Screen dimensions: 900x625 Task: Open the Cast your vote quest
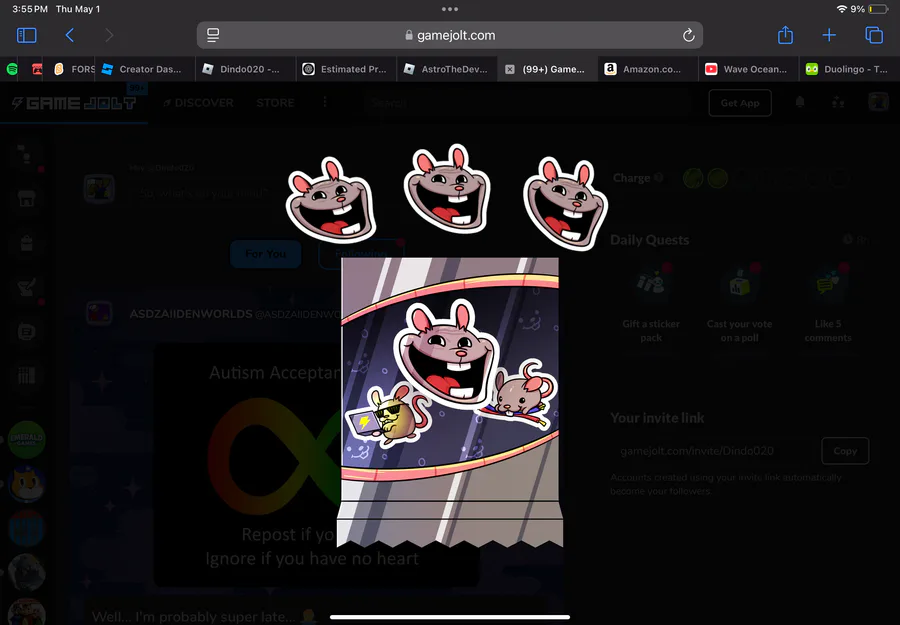(x=739, y=304)
